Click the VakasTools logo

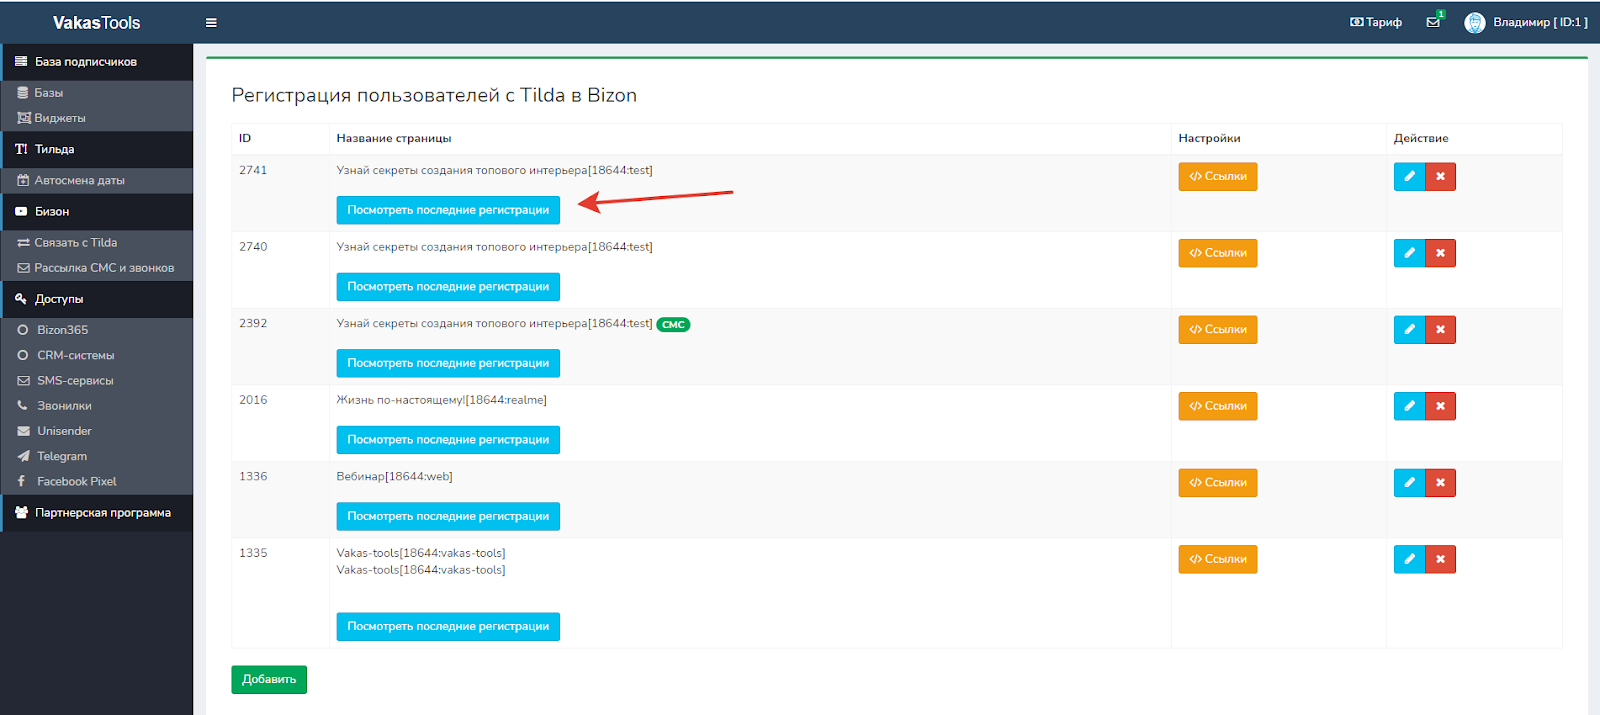96,23
